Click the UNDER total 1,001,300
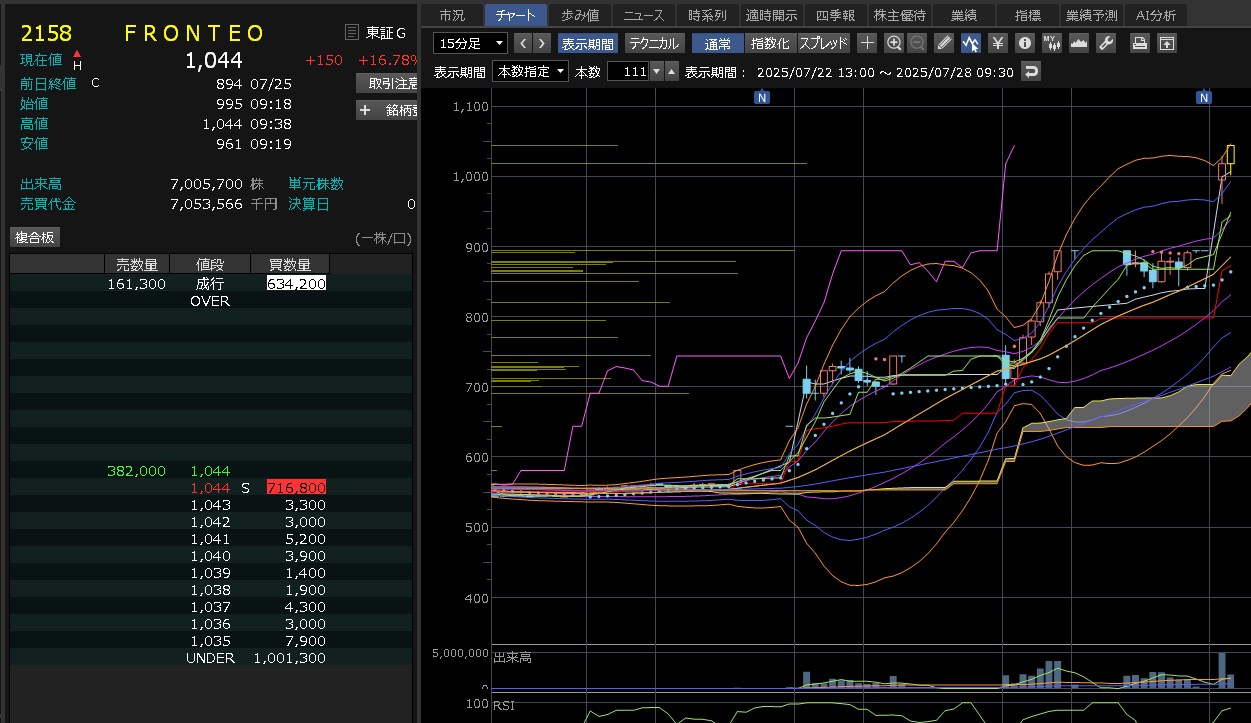 pos(290,658)
